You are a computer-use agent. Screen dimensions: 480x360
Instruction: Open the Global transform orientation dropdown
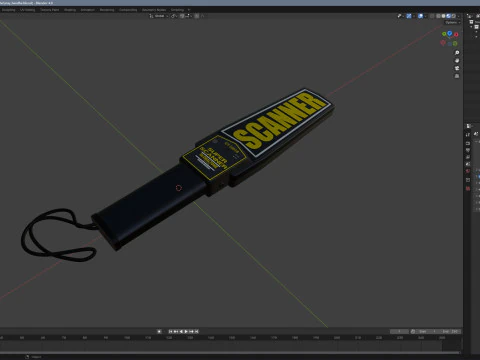[x=158, y=16]
